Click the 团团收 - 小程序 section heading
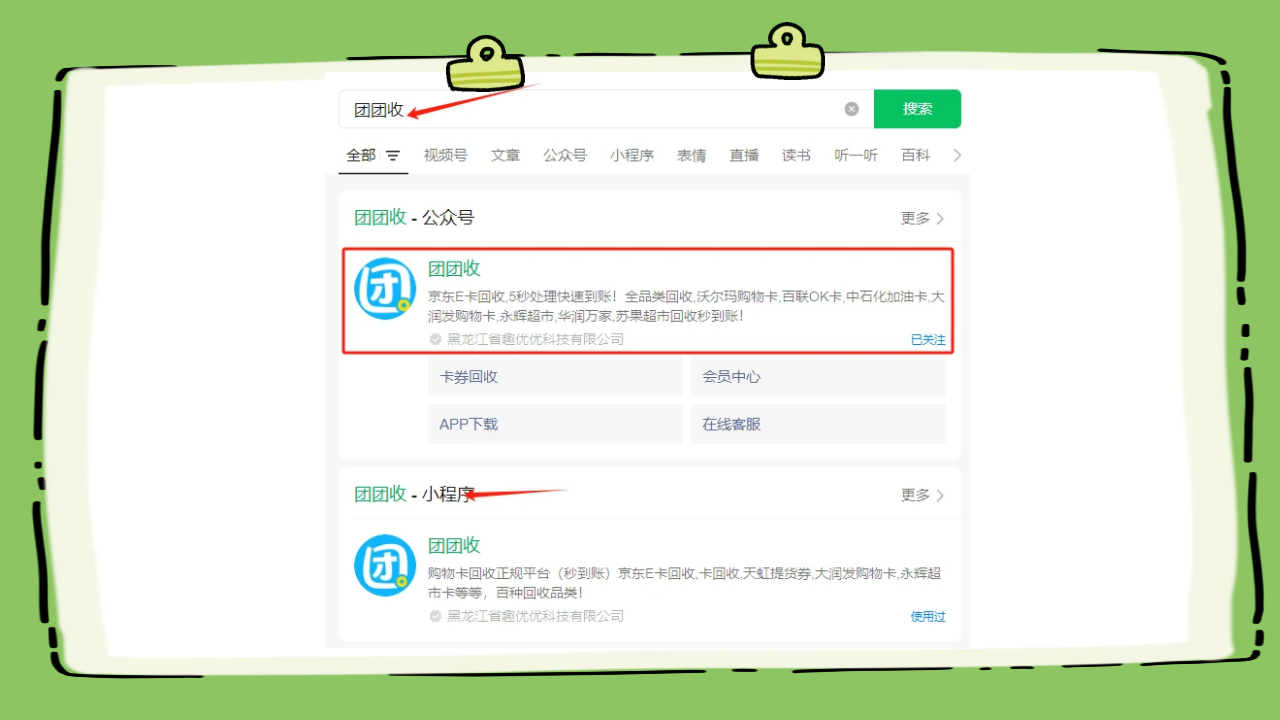The height and width of the screenshot is (720, 1280). coord(414,494)
